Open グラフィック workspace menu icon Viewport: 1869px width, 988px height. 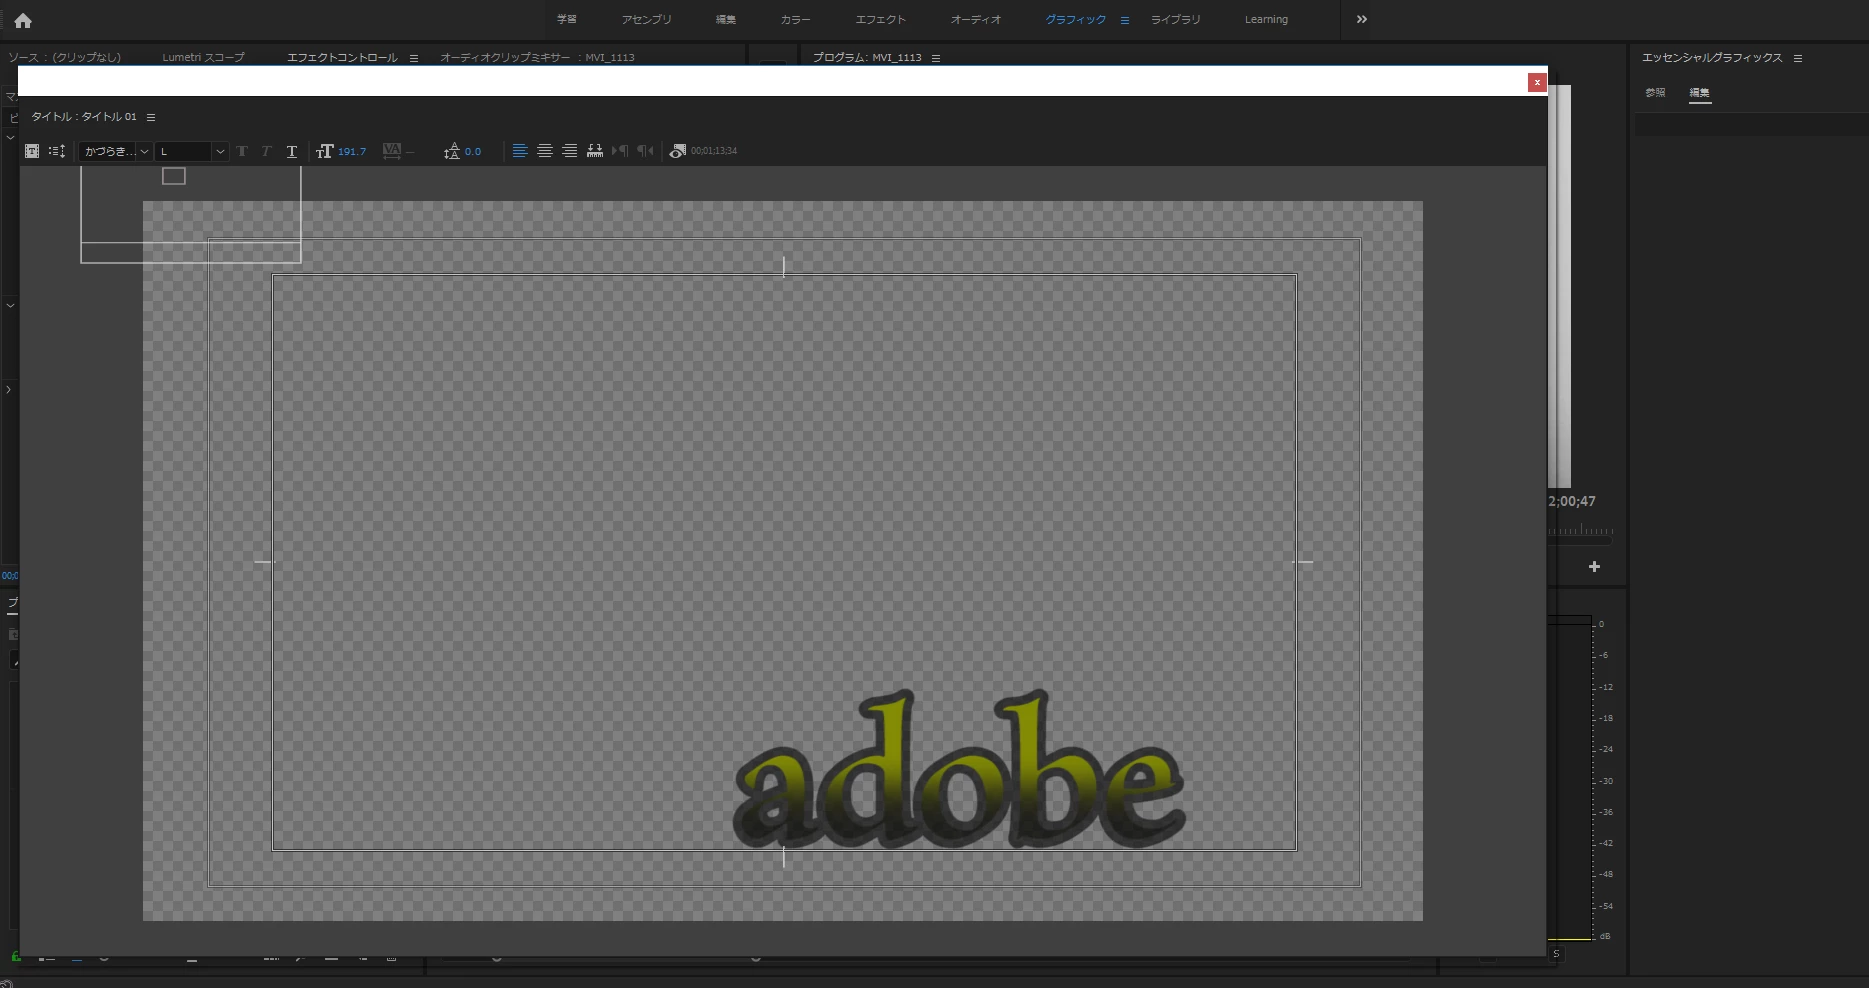(1125, 20)
